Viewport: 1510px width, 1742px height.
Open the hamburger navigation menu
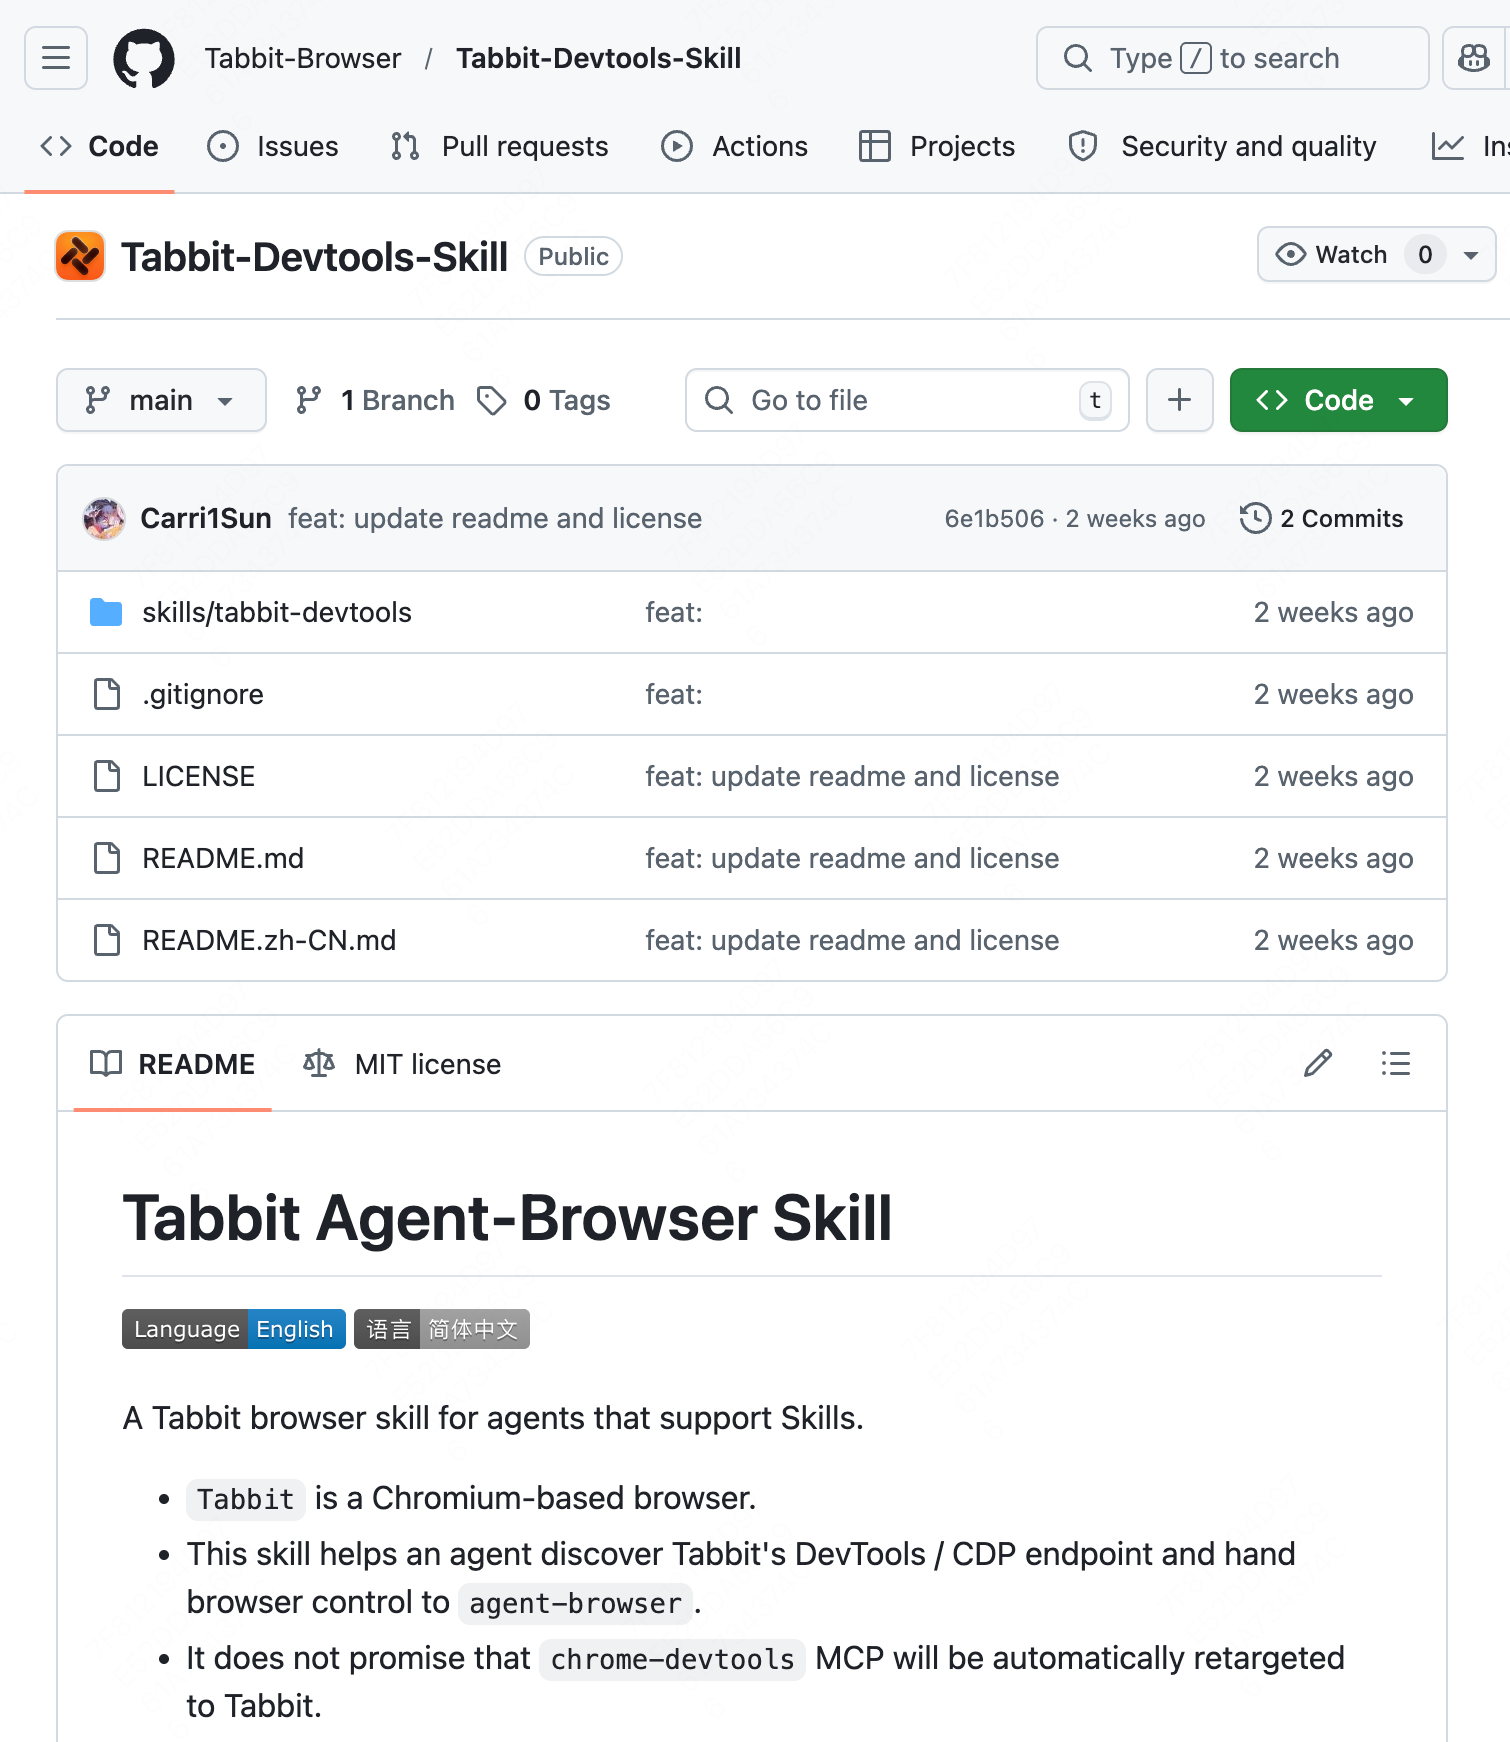click(x=56, y=58)
